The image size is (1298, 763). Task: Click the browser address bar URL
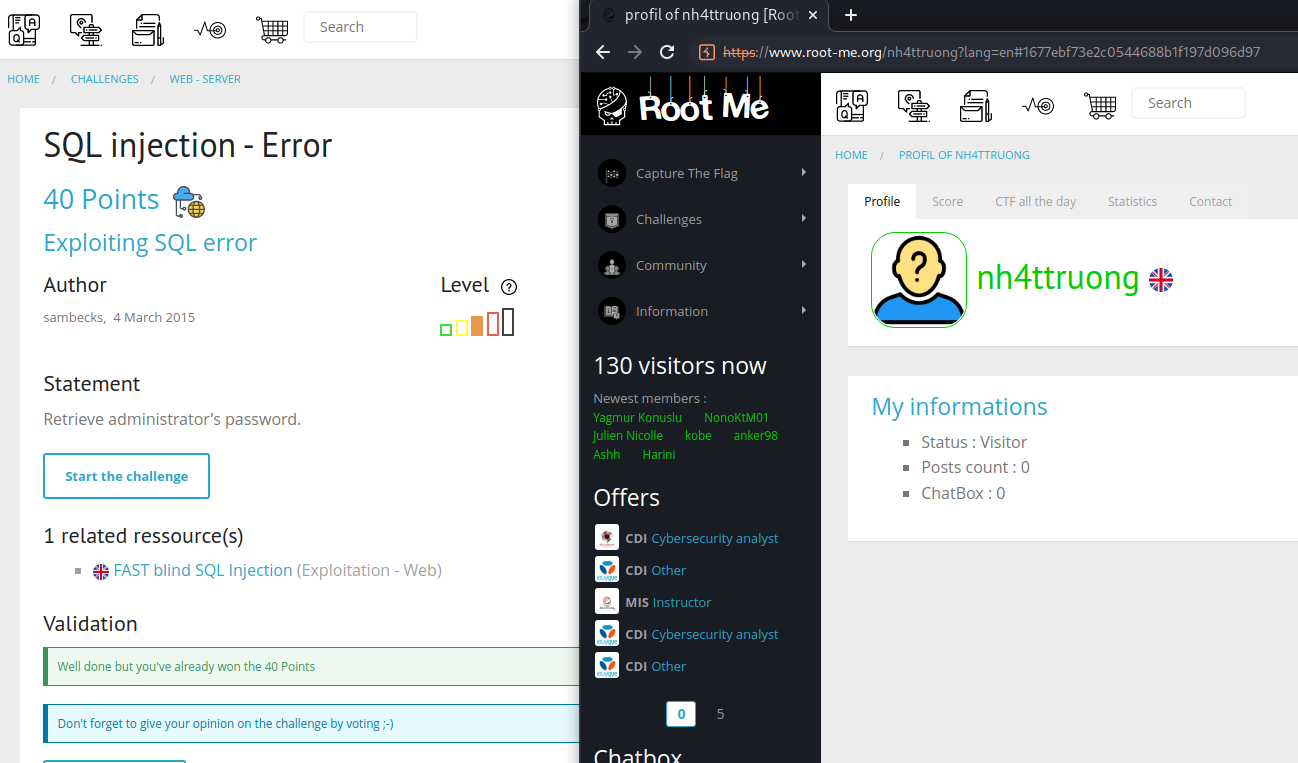click(990, 52)
